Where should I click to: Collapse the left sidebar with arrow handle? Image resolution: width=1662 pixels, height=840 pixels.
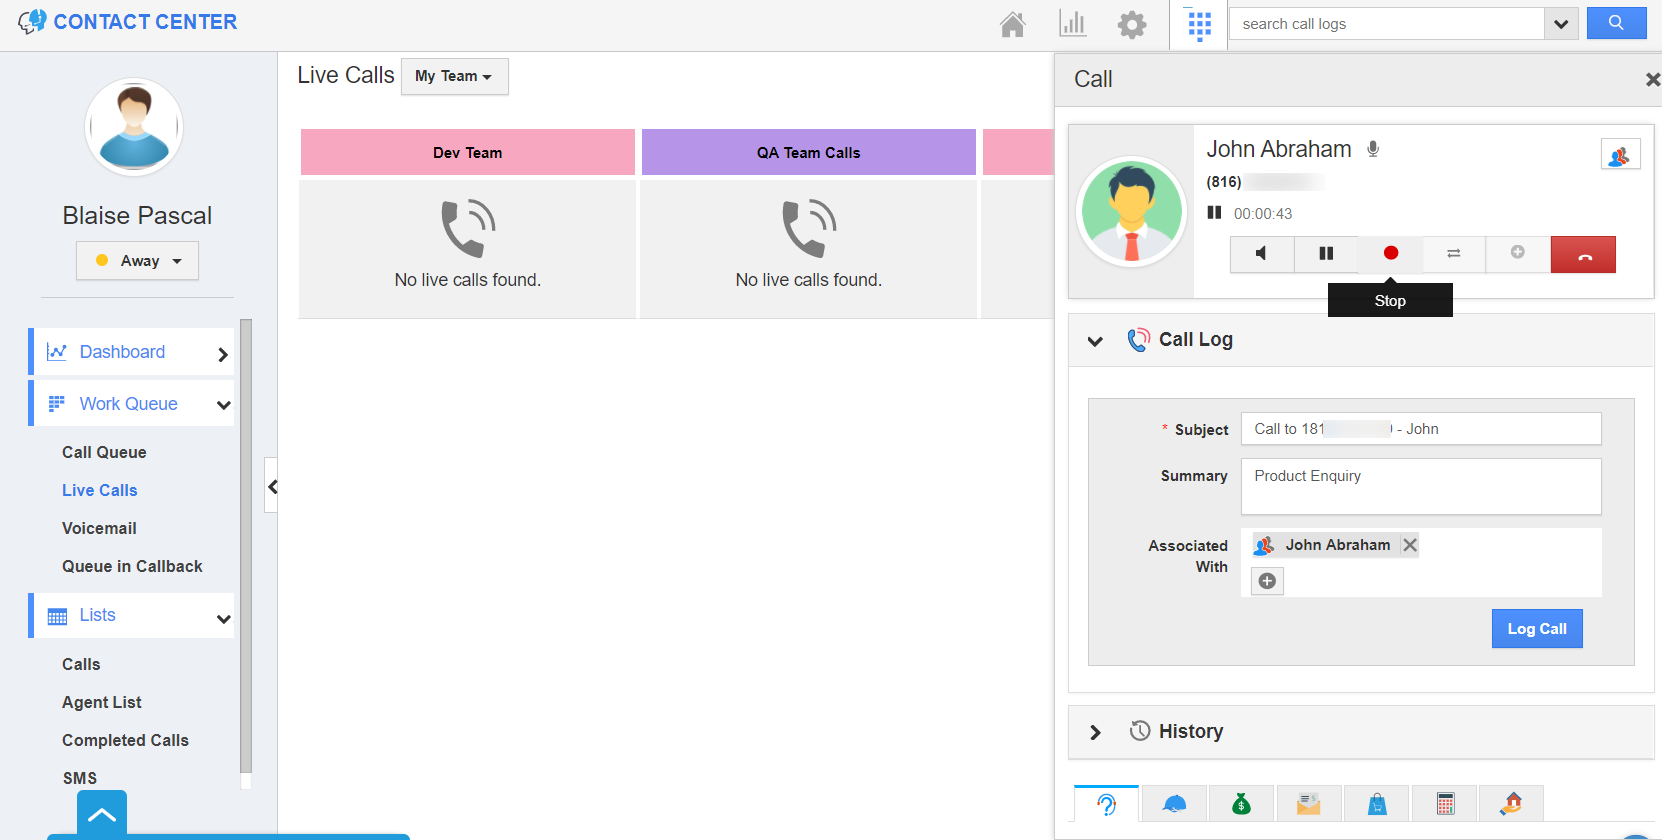271,486
